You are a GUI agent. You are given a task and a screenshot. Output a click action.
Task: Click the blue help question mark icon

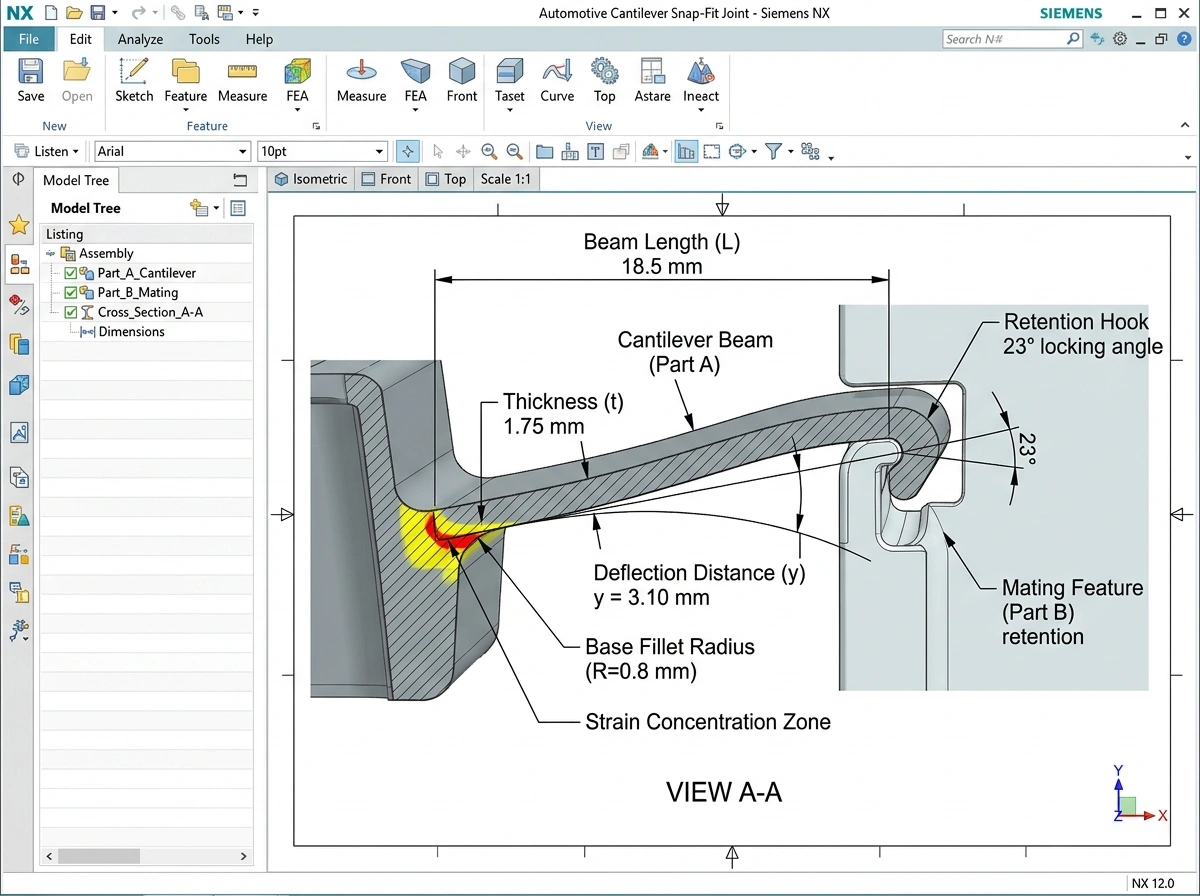coord(1184,39)
